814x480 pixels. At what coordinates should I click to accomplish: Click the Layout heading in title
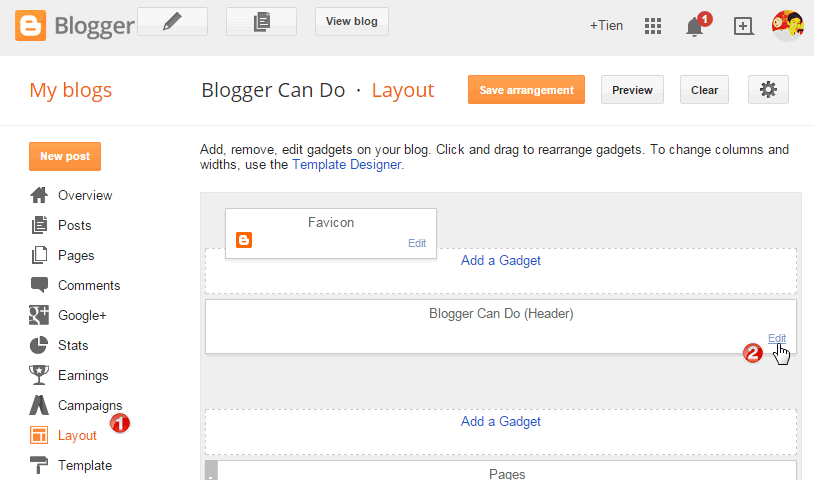tap(402, 90)
